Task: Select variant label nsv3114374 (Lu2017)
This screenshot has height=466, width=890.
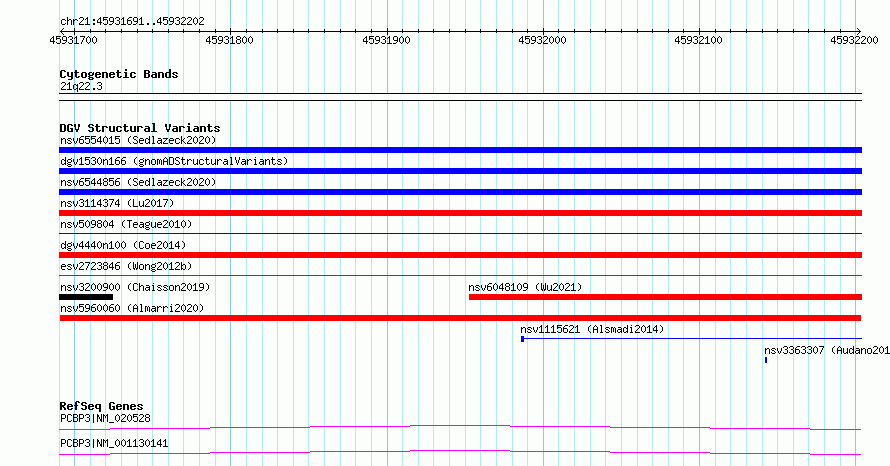Action: (117, 203)
